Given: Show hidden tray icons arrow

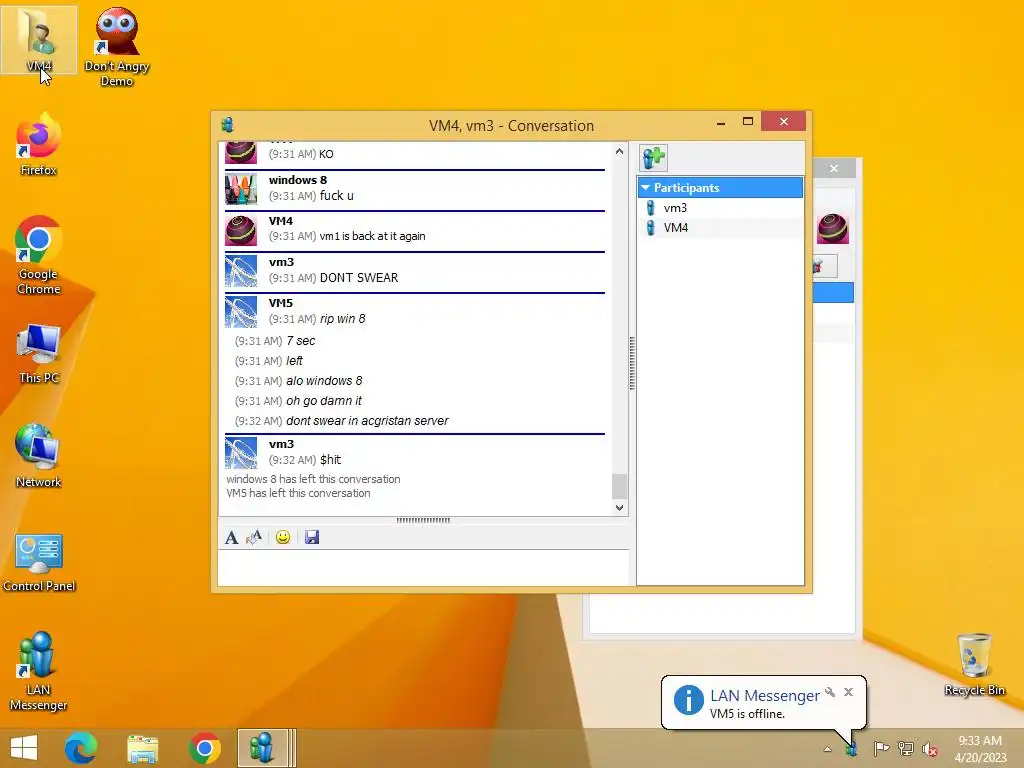Looking at the screenshot, I should pyautogui.click(x=827, y=749).
